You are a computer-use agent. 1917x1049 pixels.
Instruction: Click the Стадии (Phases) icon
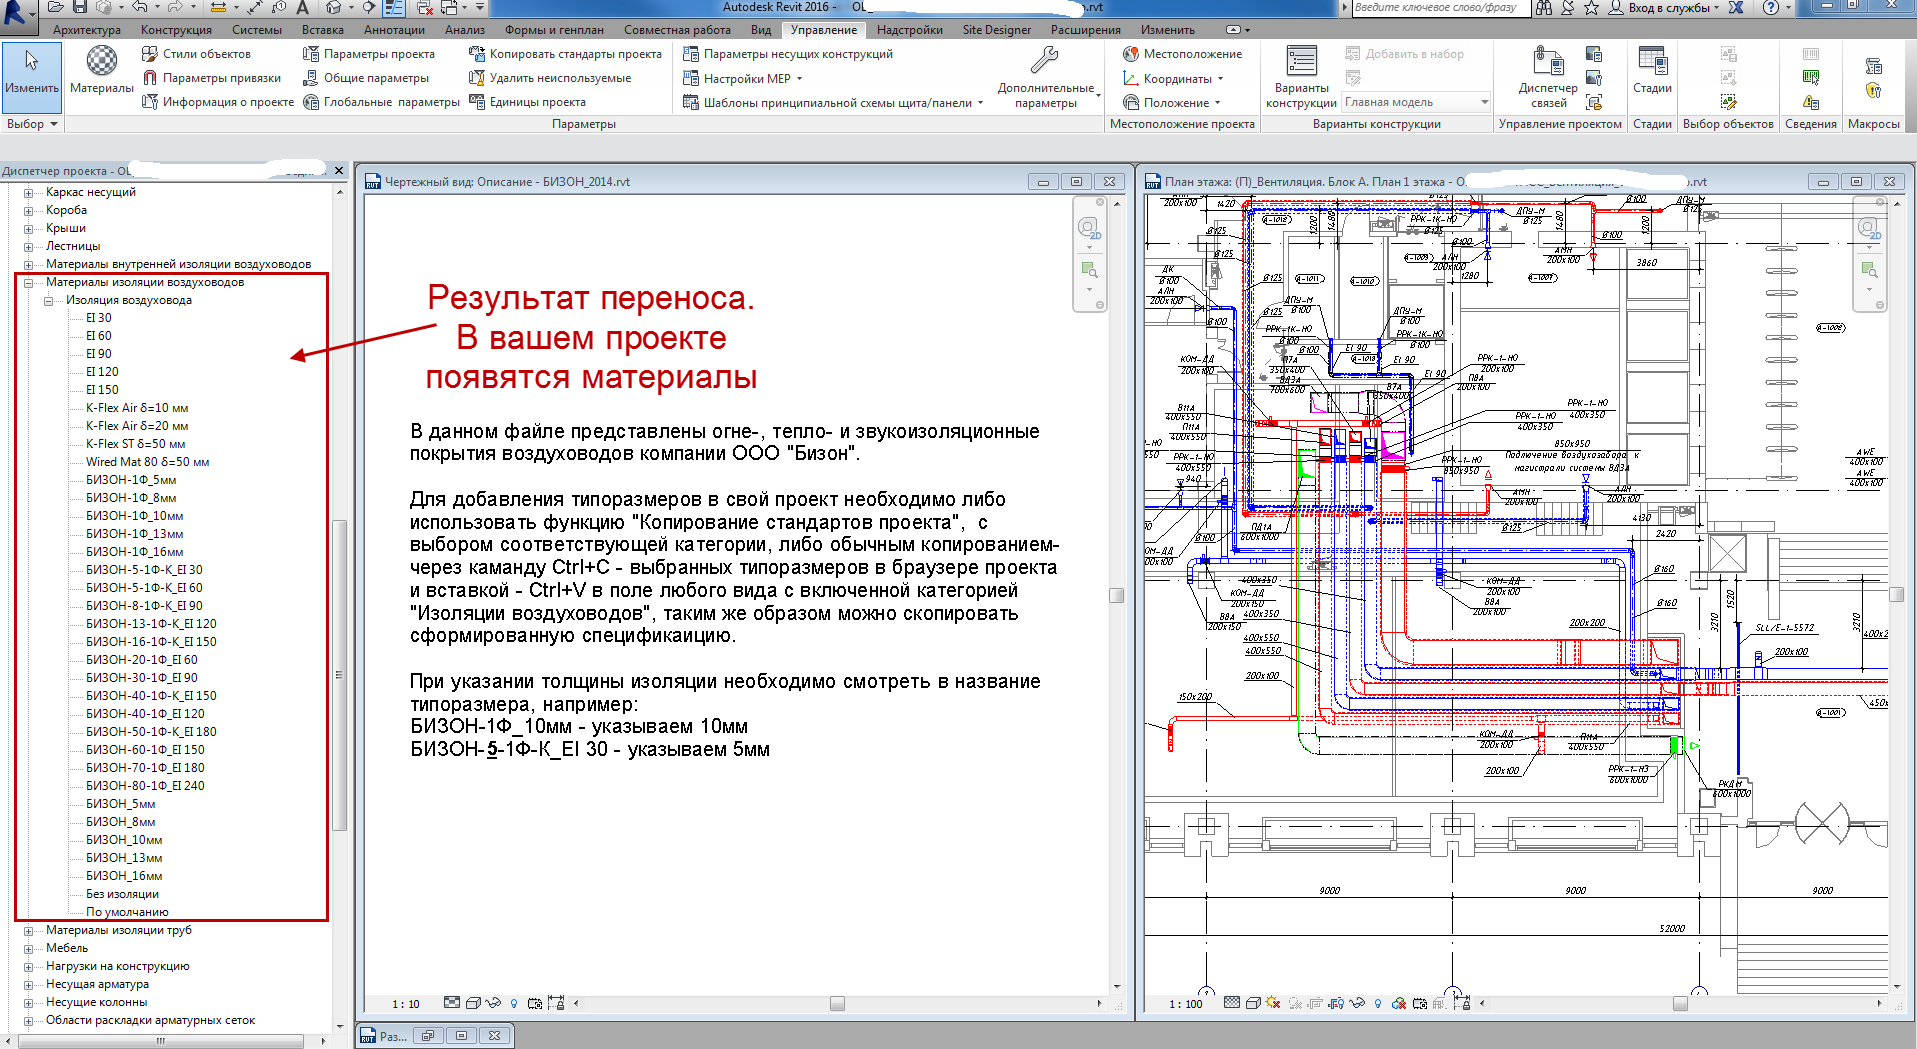(x=1651, y=60)
